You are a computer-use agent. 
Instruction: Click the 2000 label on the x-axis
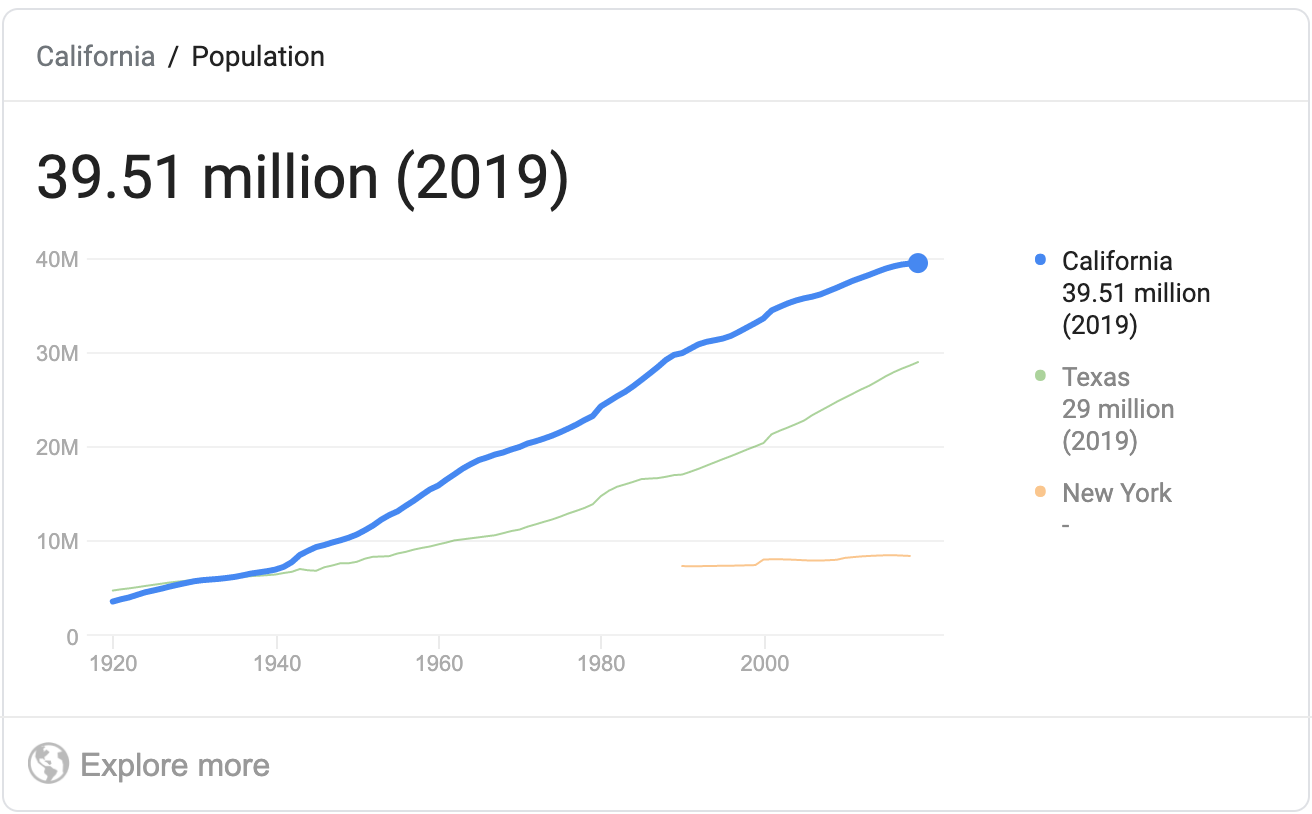coord(765,662)
